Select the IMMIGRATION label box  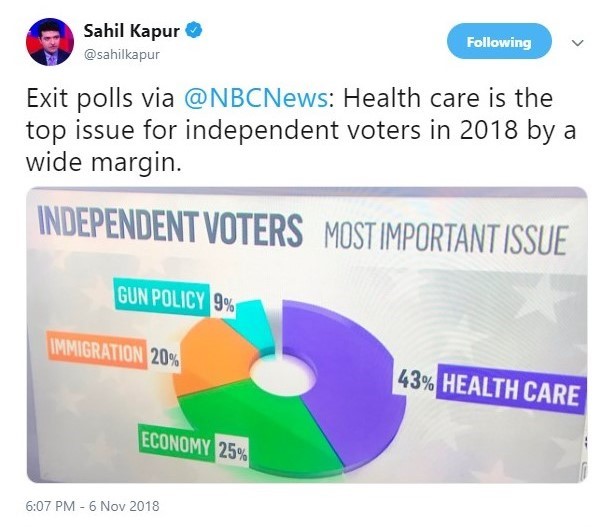96,350
